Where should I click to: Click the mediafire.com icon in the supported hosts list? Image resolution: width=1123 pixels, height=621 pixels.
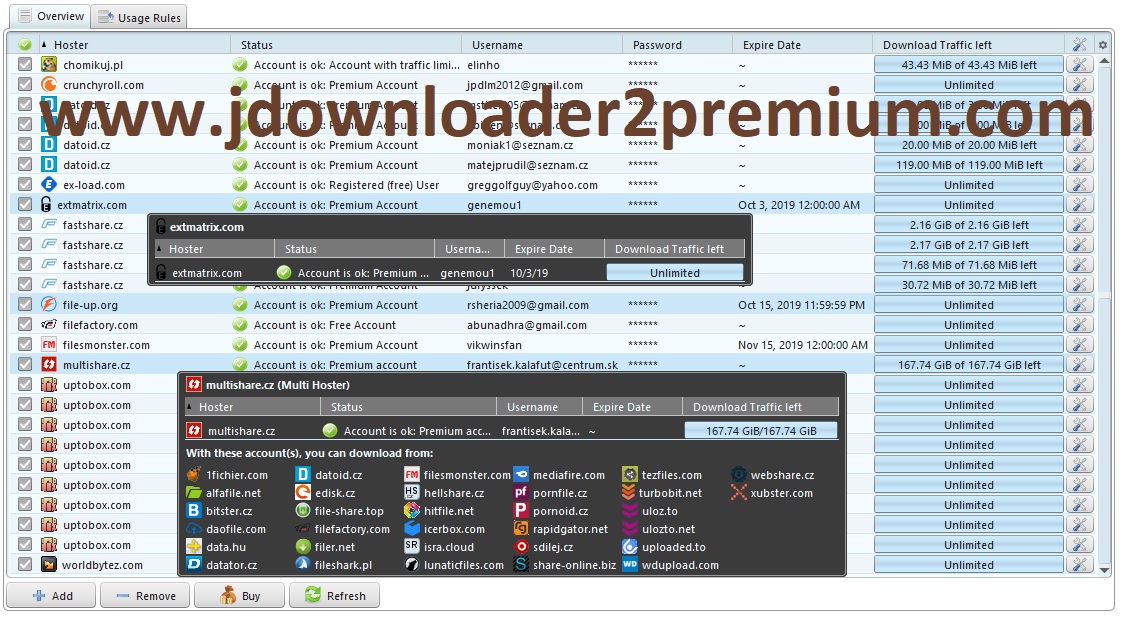click(x=521, y=474)
